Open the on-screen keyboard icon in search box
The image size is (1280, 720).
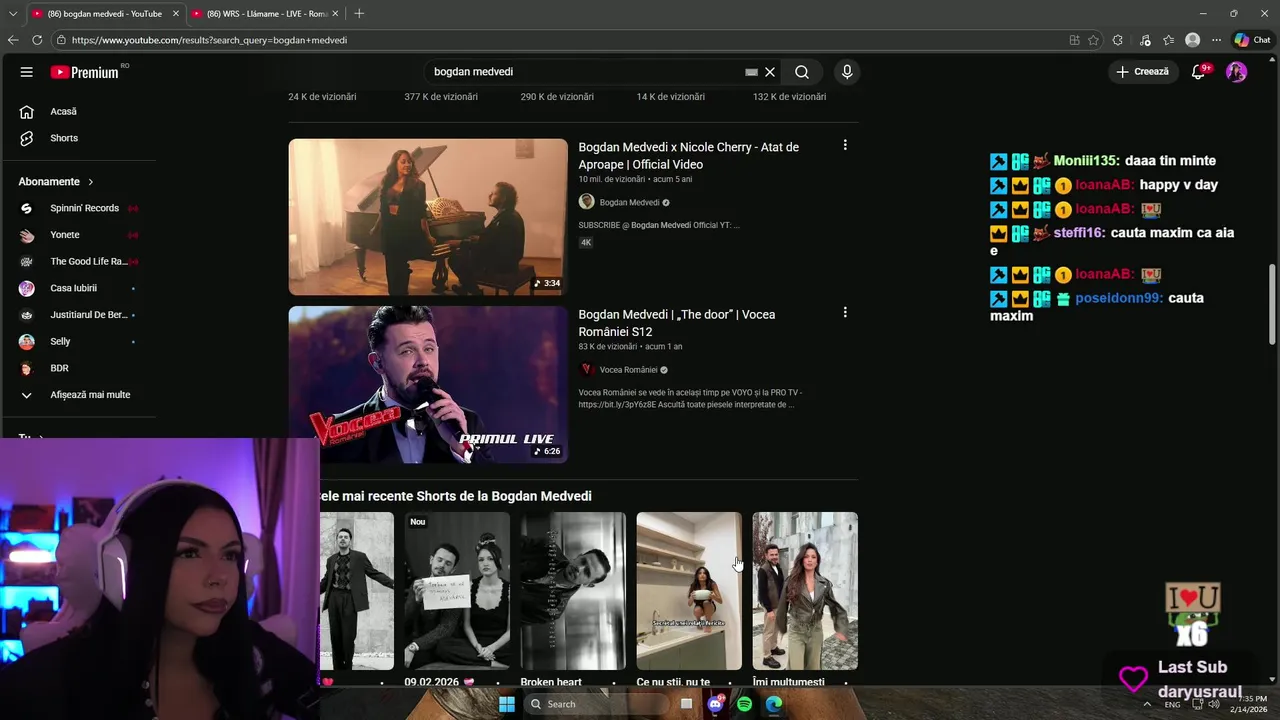pyautogui.click(x=751, y=72)
